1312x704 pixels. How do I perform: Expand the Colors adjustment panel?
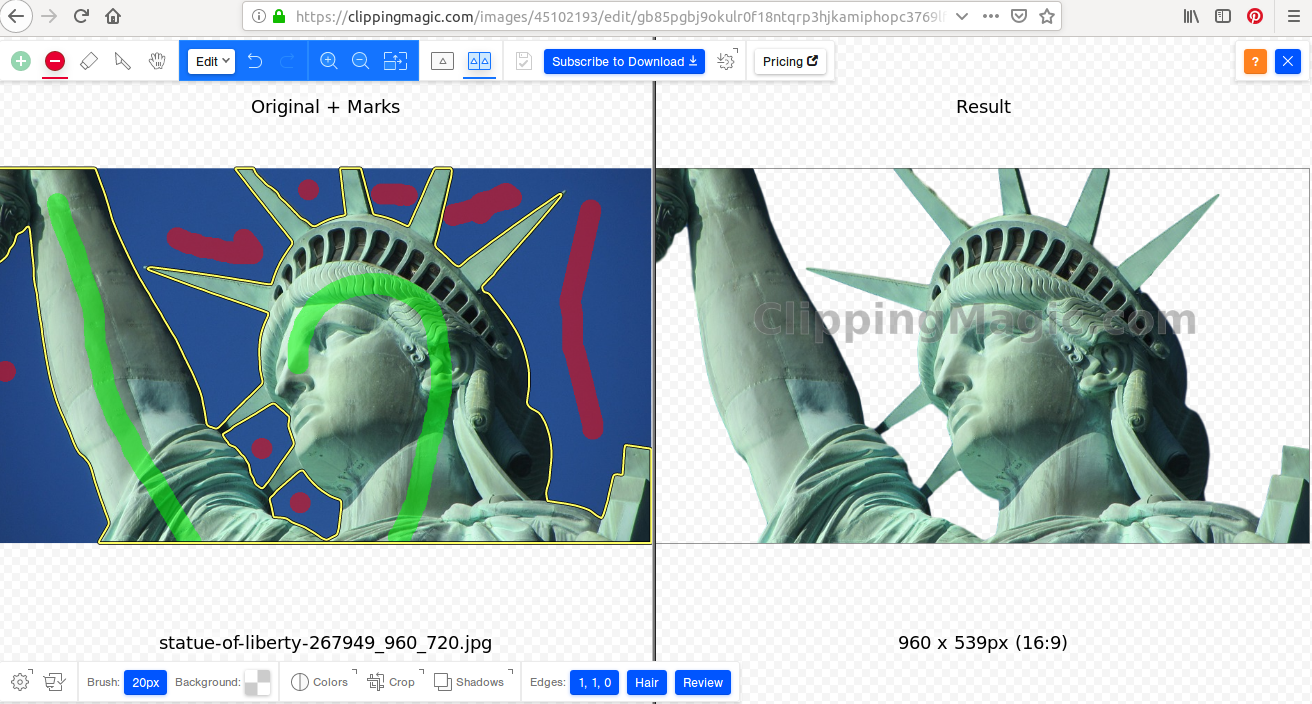(320, 682)
